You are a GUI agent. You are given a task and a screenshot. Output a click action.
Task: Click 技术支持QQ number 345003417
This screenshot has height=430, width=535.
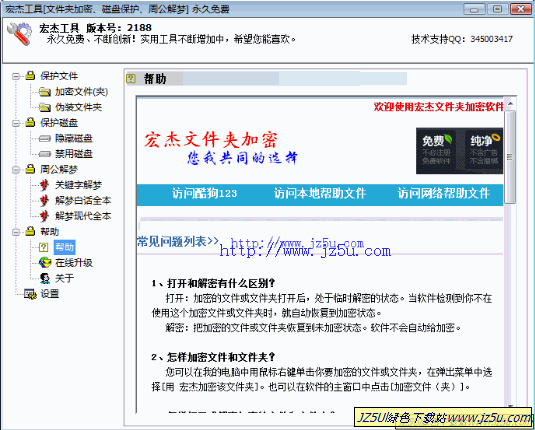coord(491,39)
